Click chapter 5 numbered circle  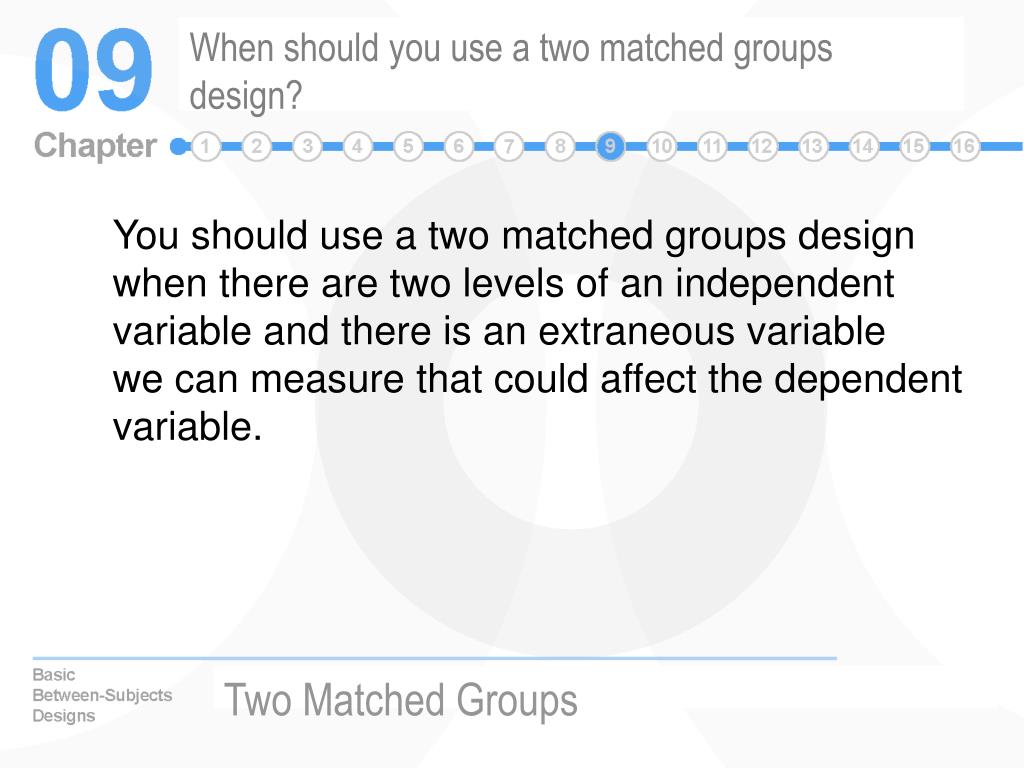(x=408, y=146)
